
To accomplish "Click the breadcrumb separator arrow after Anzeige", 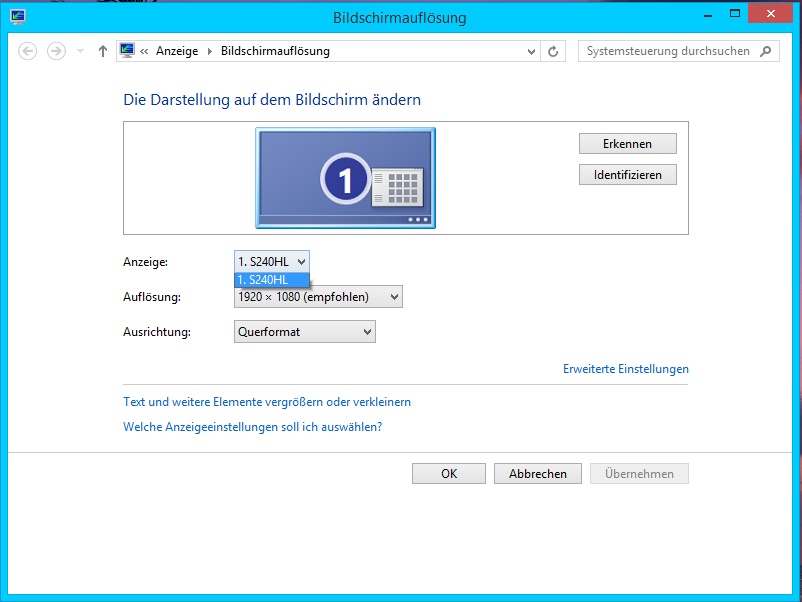I will tap(210, 51).
